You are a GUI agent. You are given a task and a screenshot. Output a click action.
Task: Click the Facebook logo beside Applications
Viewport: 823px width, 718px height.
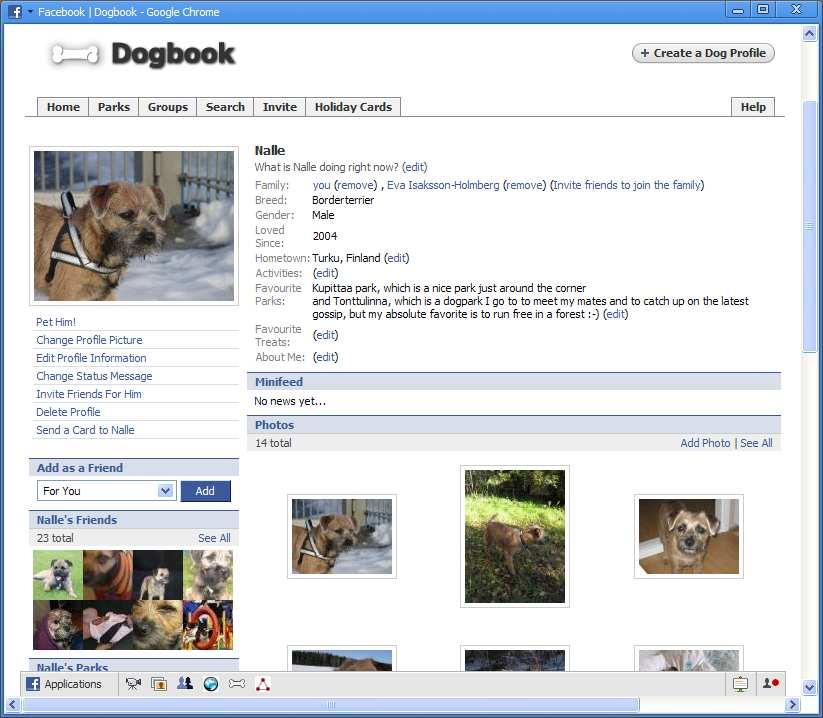[33, 684]
